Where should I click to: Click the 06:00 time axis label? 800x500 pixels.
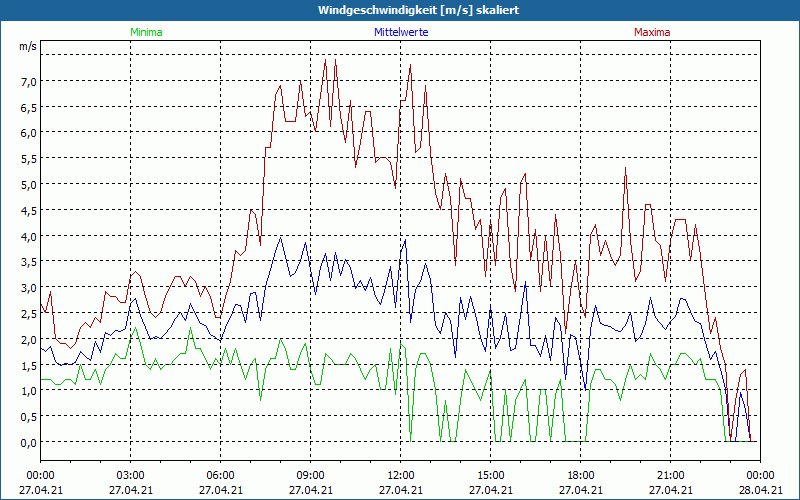tap(220, 475)
